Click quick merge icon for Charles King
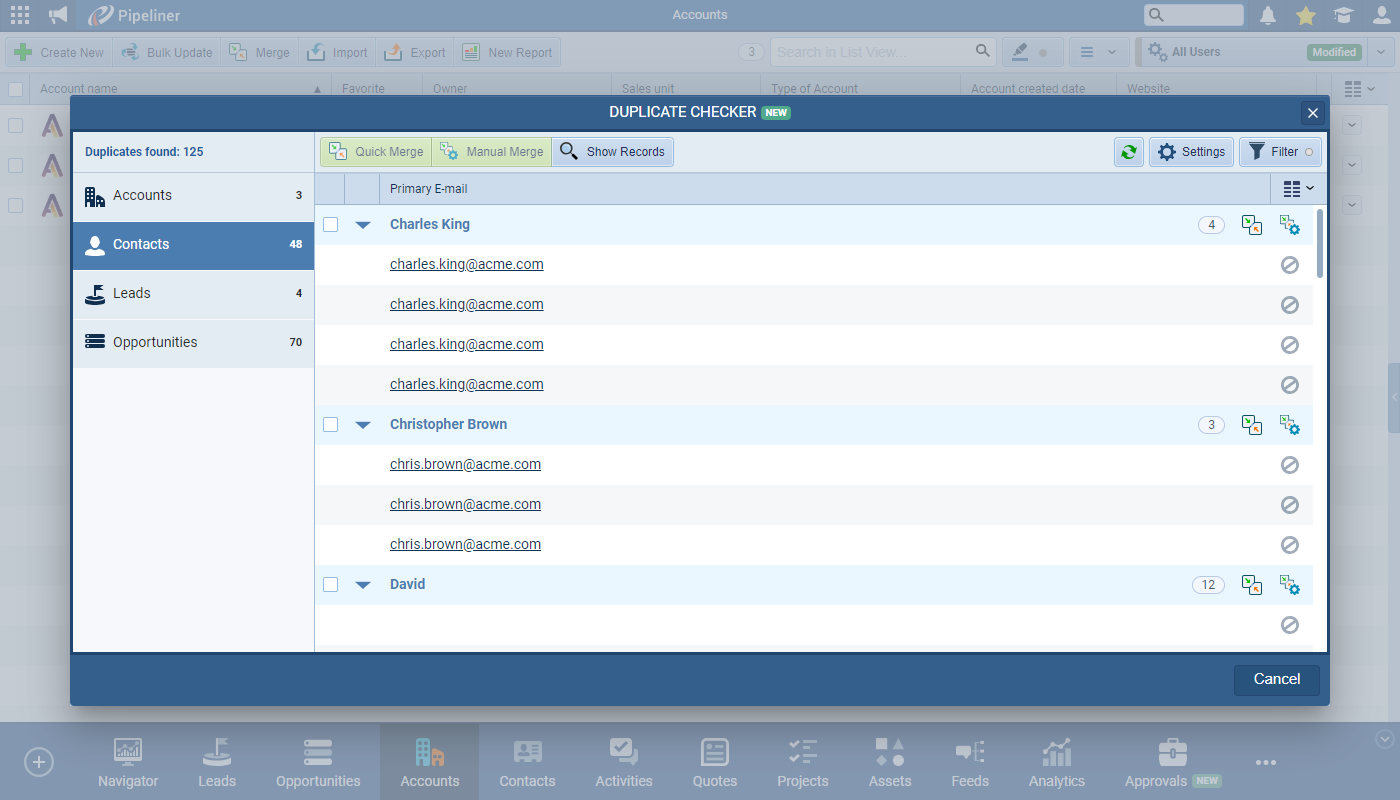This screenshot has height=800, width=1400. (x=1251, y=225)
